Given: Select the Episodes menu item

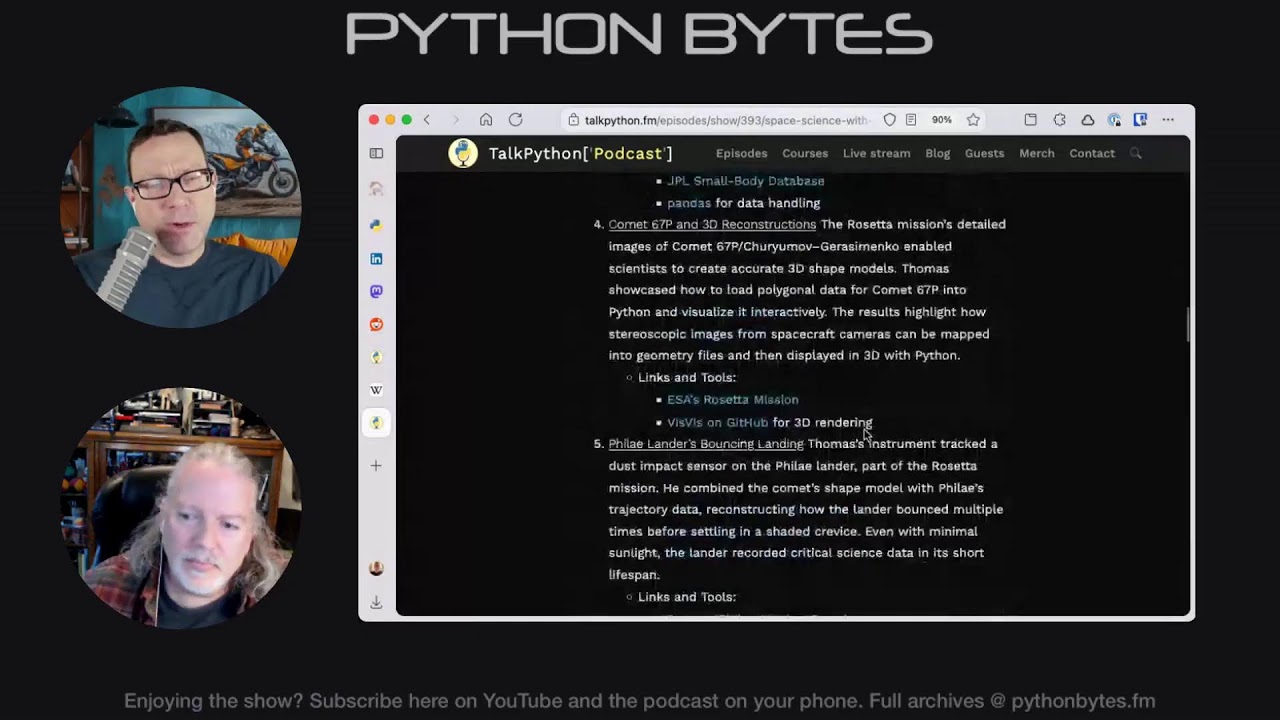Looking at the screenshot, I should coord(741,153).
